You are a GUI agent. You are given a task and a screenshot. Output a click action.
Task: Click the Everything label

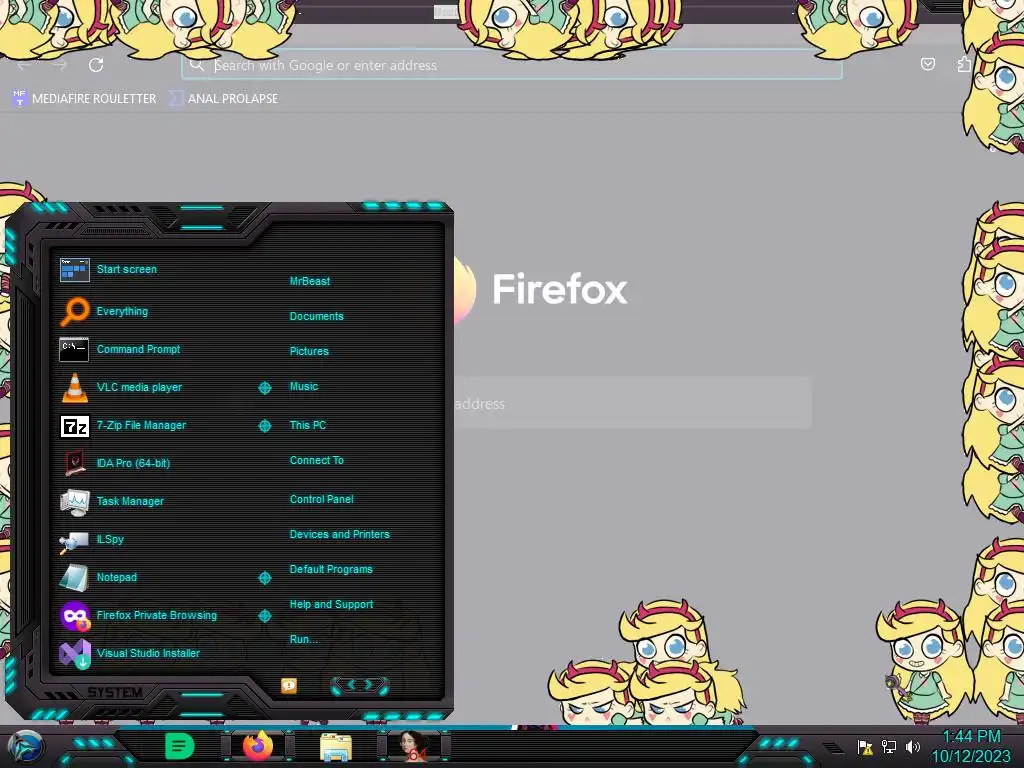[122, 312]
